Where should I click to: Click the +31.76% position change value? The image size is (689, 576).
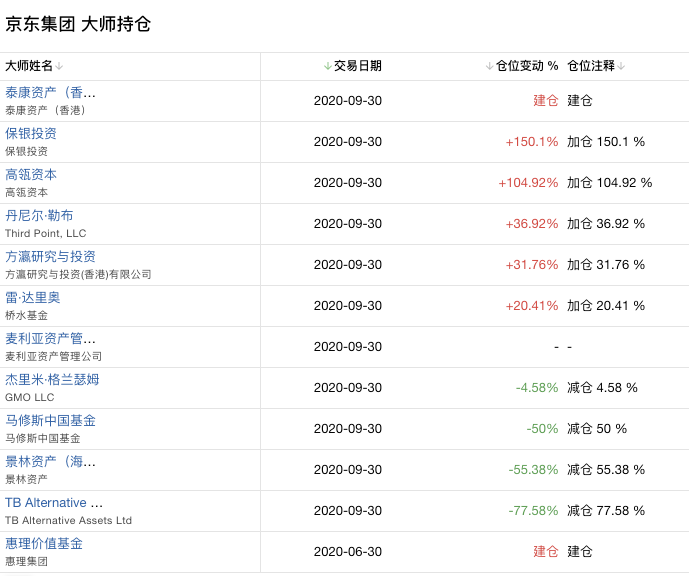click(x=532, y=264)
